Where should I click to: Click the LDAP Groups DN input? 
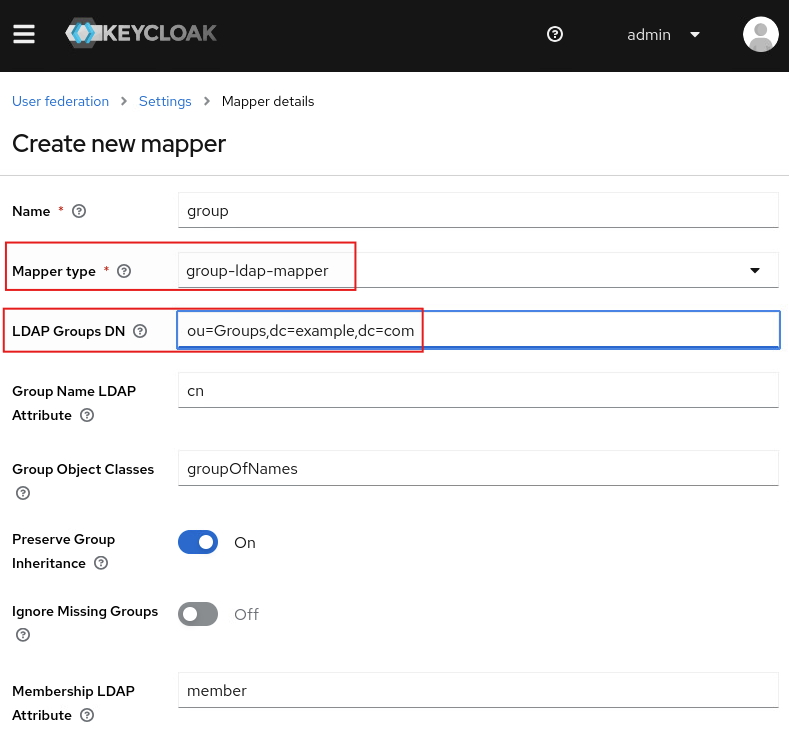(x=478, y=330)
